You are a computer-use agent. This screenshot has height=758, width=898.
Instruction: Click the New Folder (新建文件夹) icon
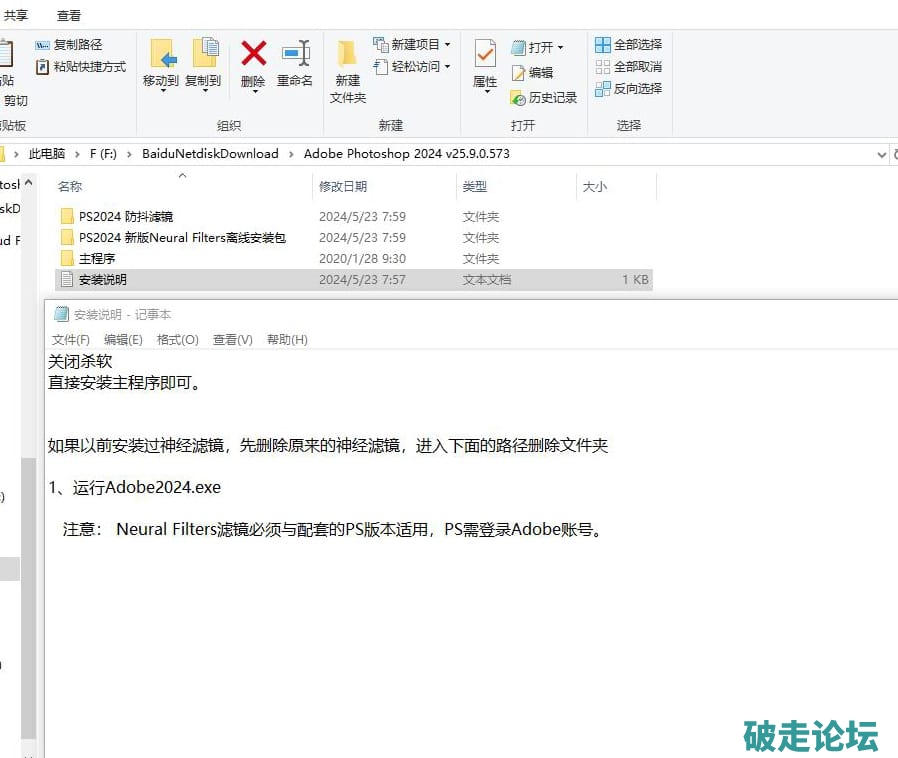(347, 54)
